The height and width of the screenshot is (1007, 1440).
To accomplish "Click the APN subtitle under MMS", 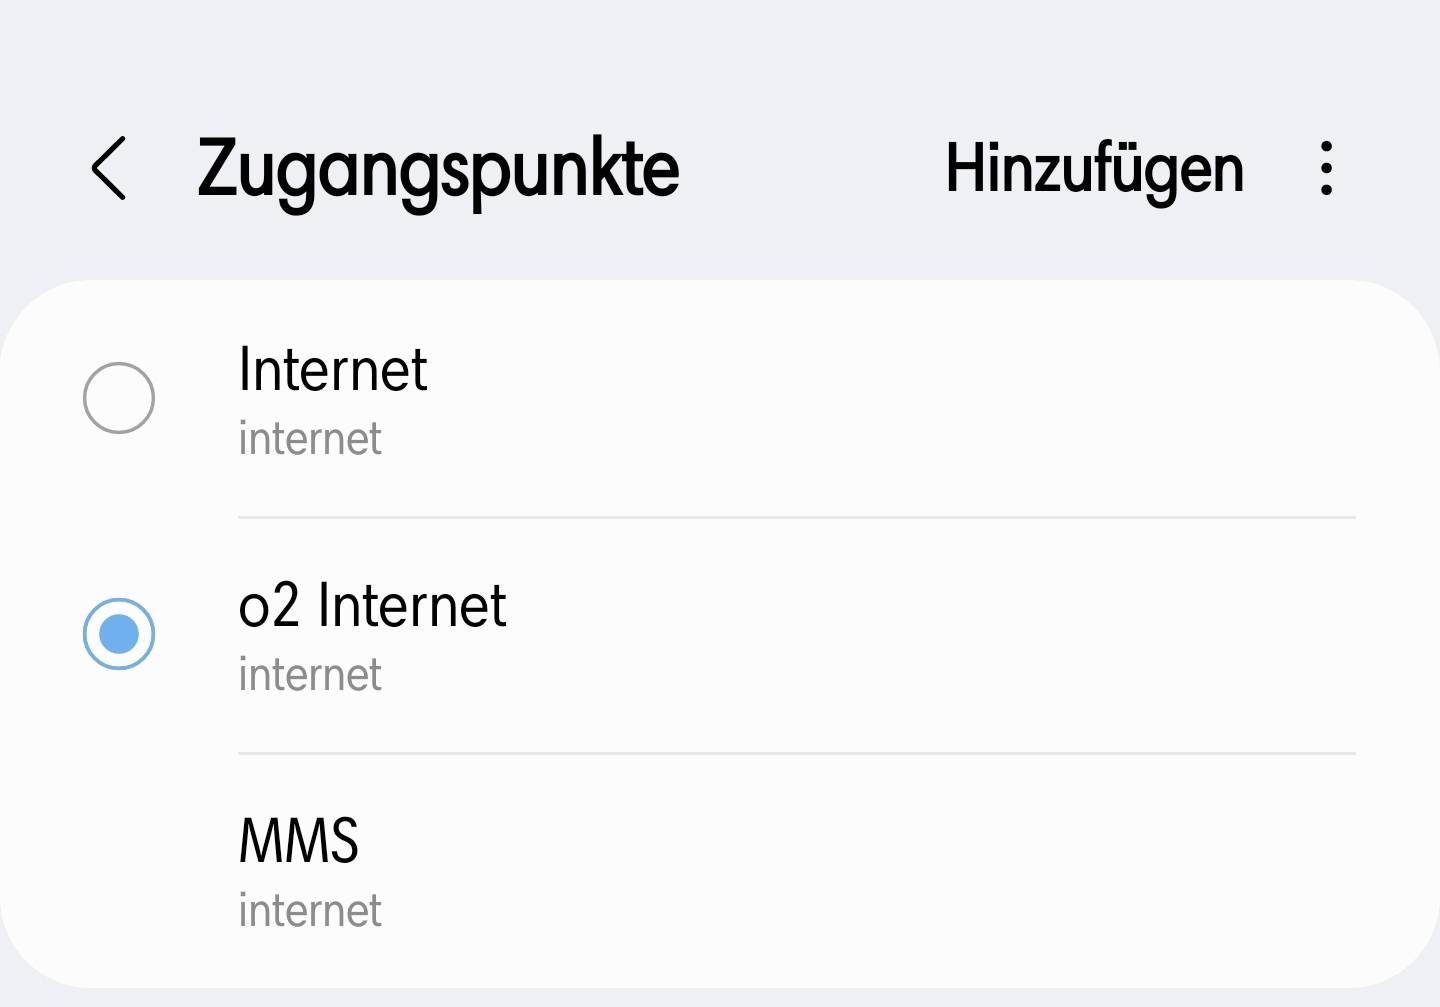I will point(310,911).
